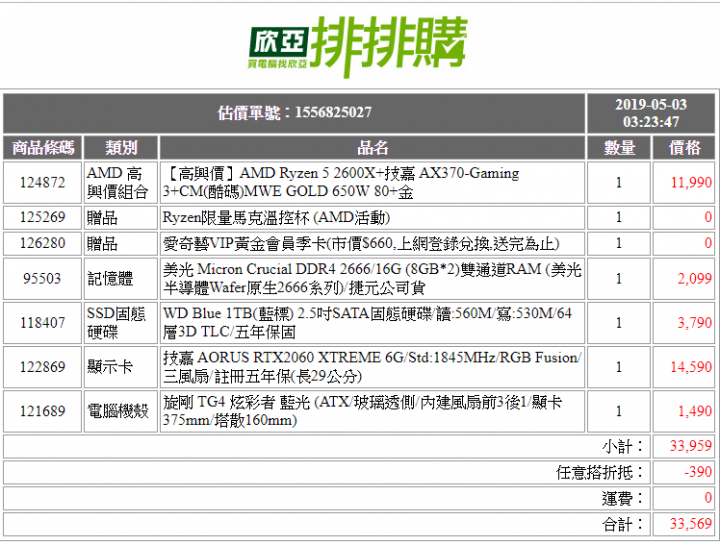Click the price 3,790
The width and height of the screenshot is (720, 545).
(694, 323)
